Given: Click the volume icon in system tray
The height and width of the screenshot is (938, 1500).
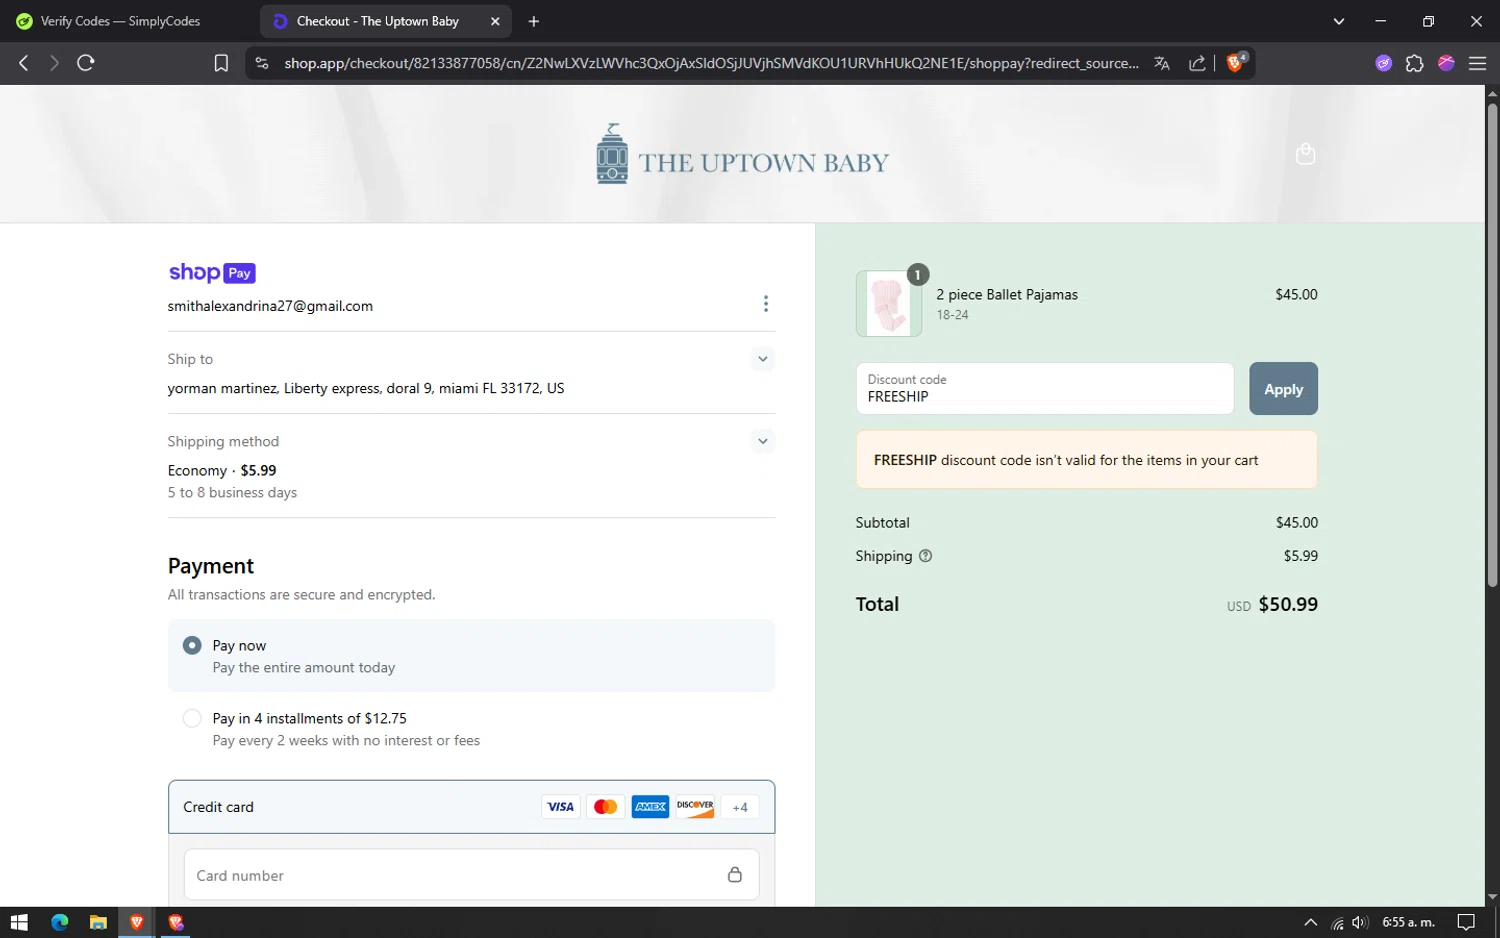Looking at the screenshot, I should [1360, 922].
